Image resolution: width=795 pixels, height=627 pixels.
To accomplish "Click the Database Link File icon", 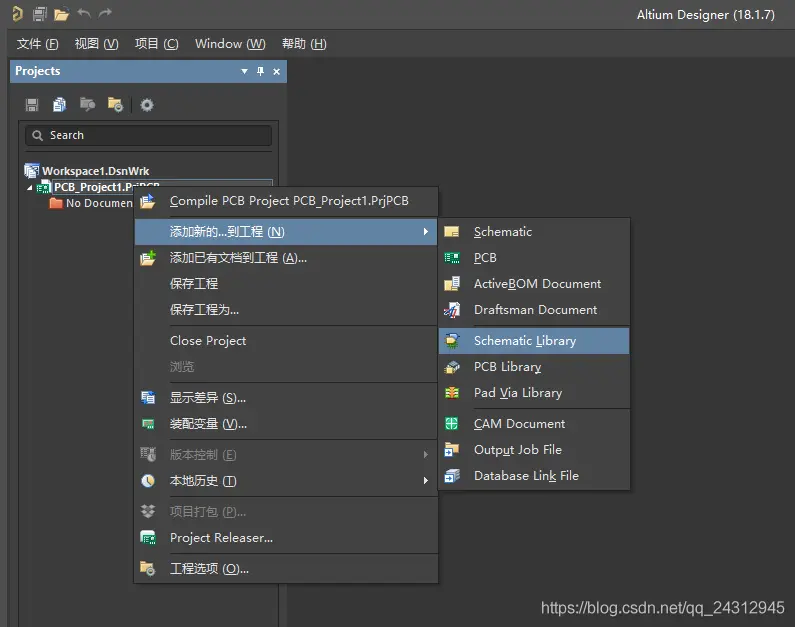I will tap(452, 475).
